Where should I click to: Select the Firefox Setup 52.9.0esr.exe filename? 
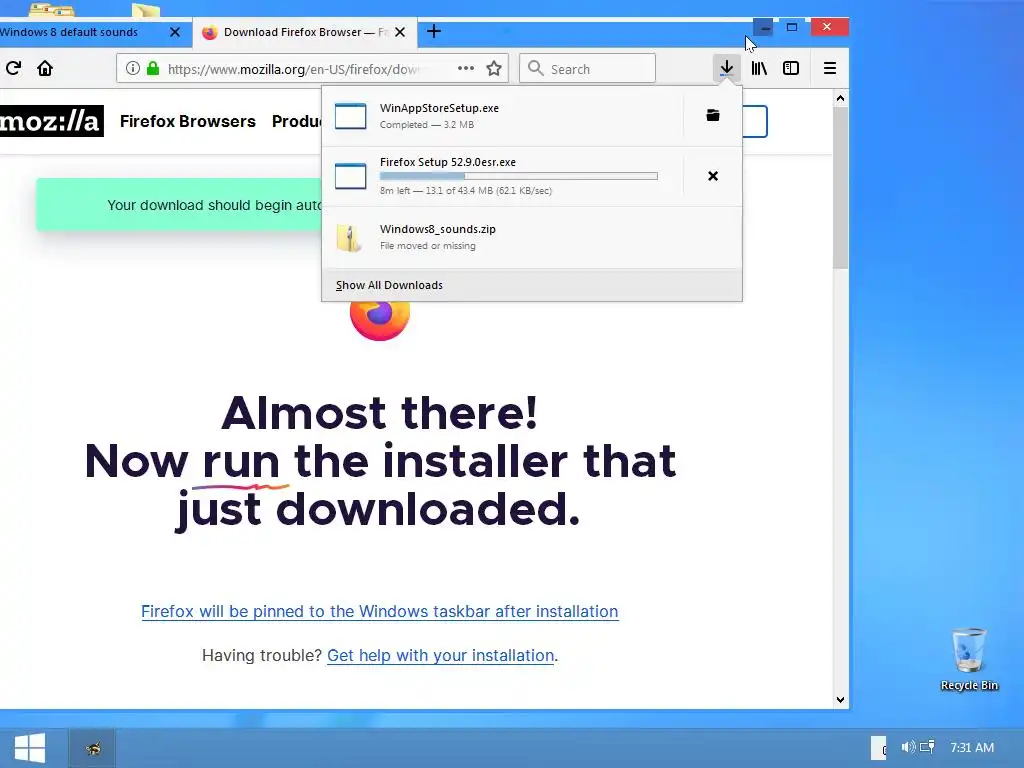(448, 162)
